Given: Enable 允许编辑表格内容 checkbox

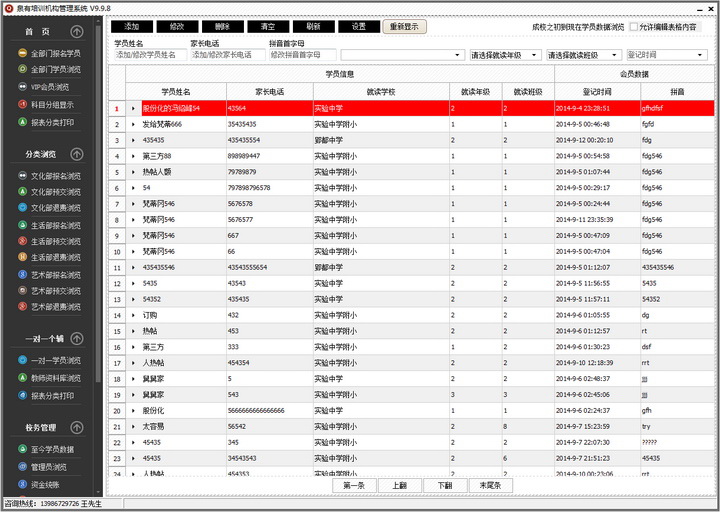Looking at the screenshot, I should click(634, 27).
